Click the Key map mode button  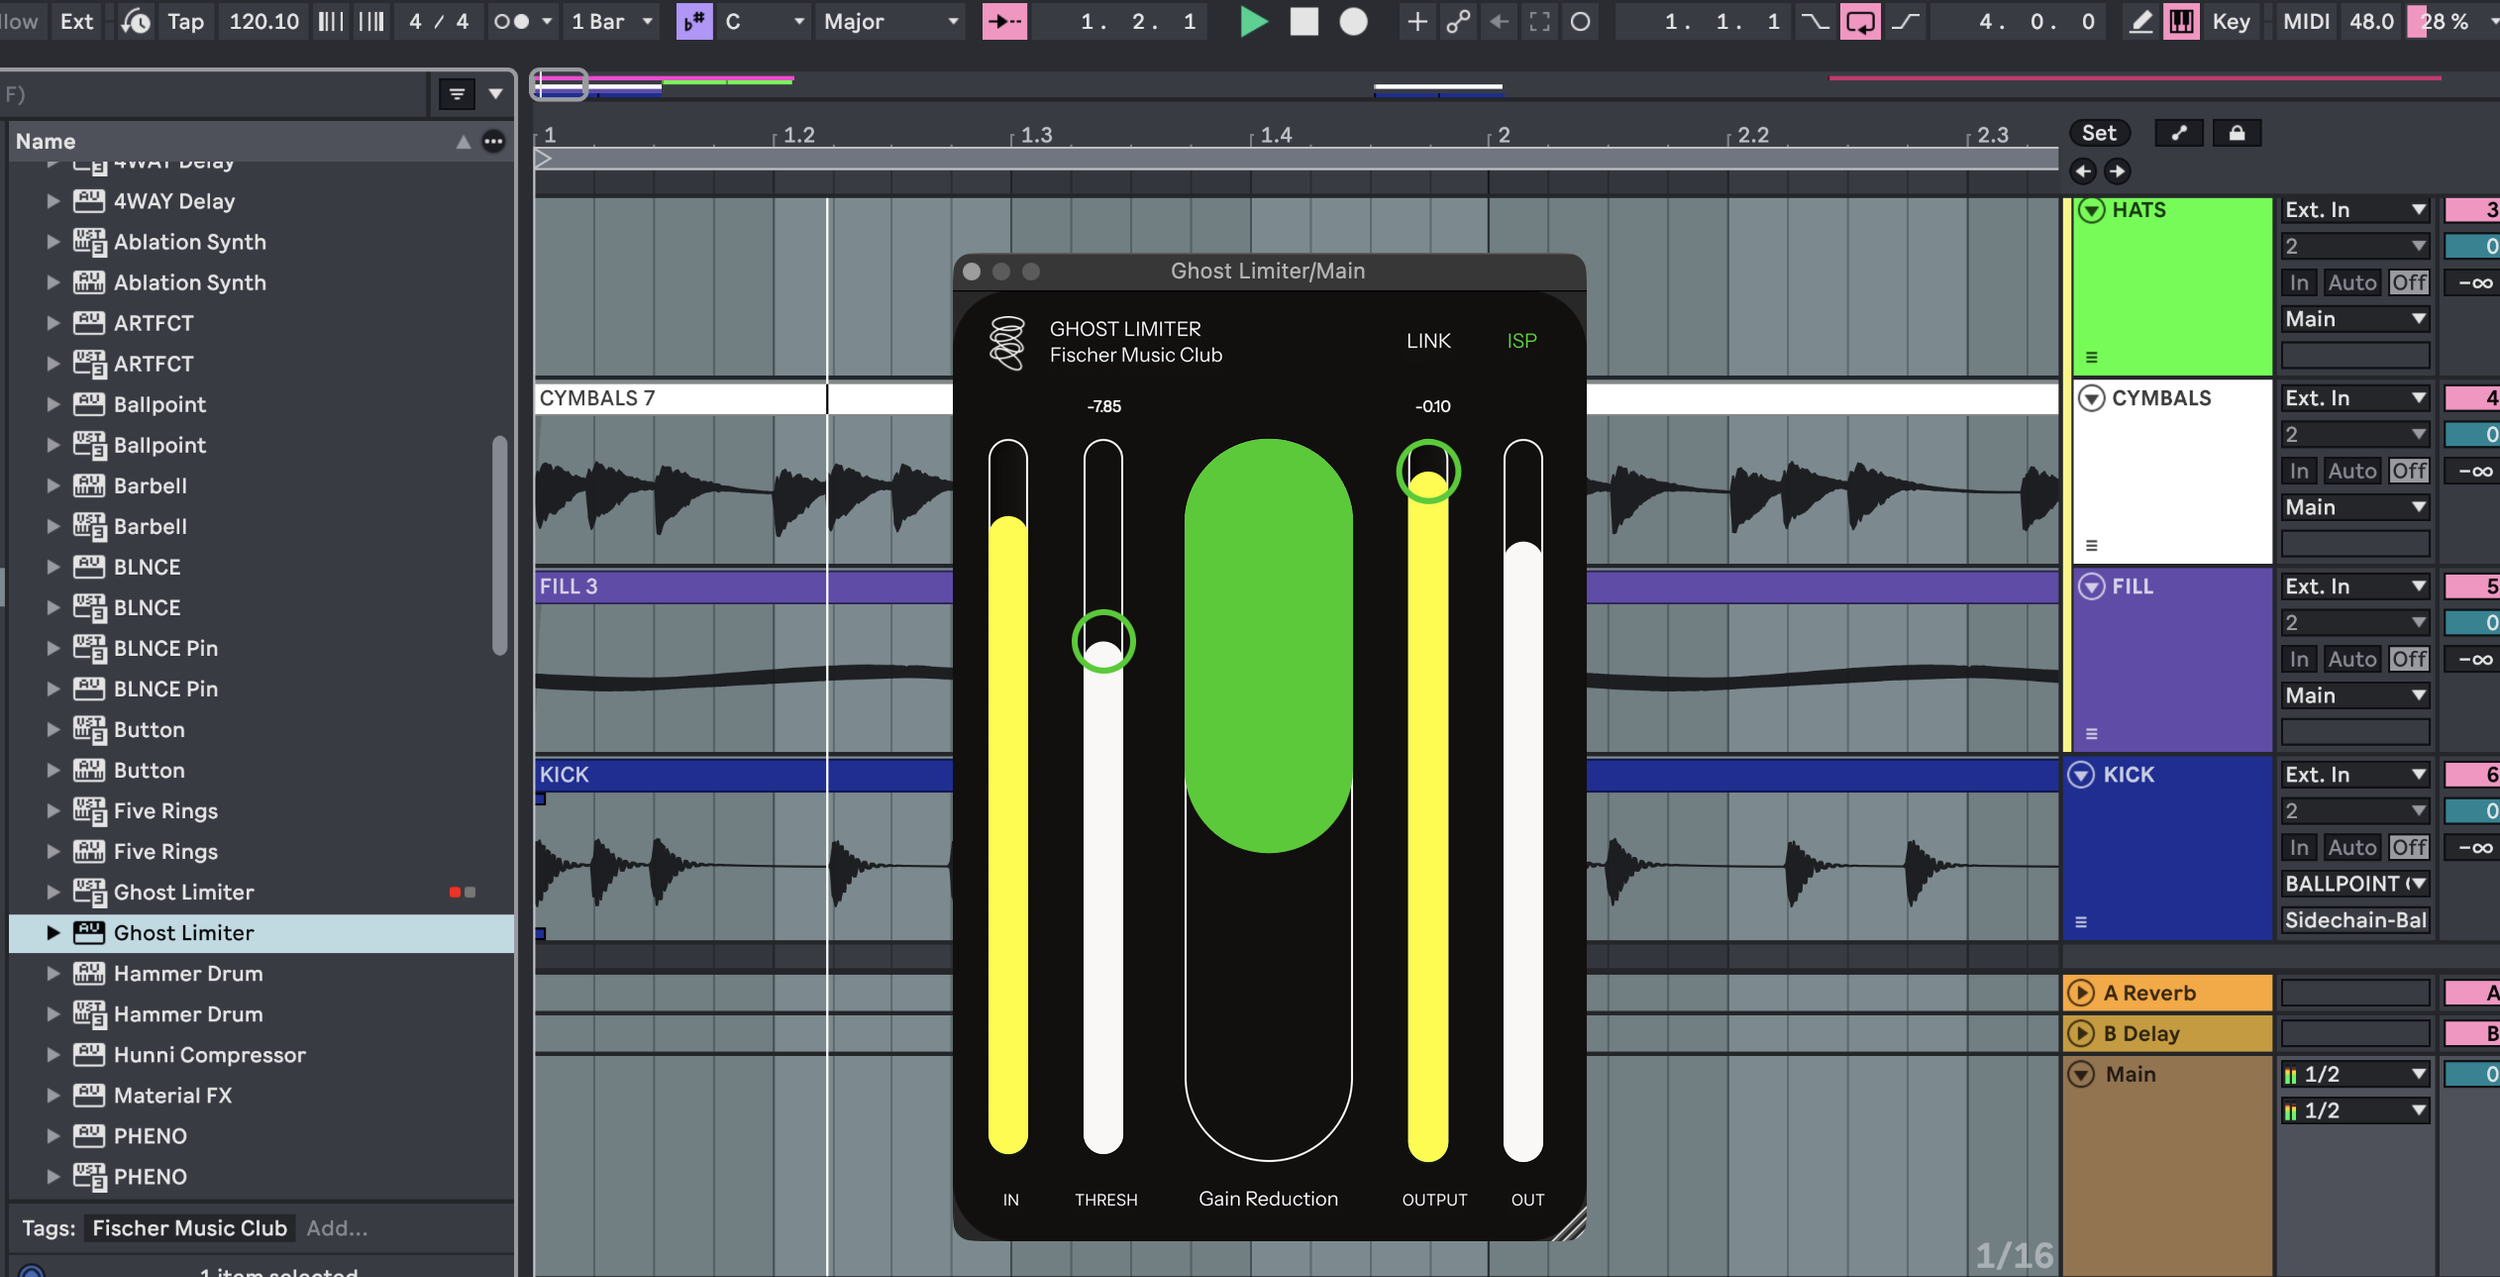(2231, 21)
